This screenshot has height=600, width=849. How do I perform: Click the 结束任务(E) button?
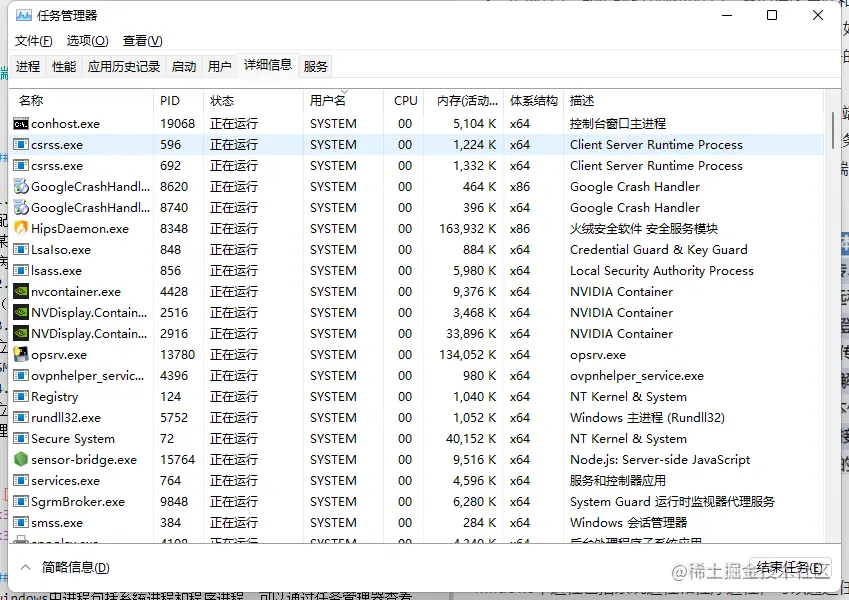pos(790,568)
